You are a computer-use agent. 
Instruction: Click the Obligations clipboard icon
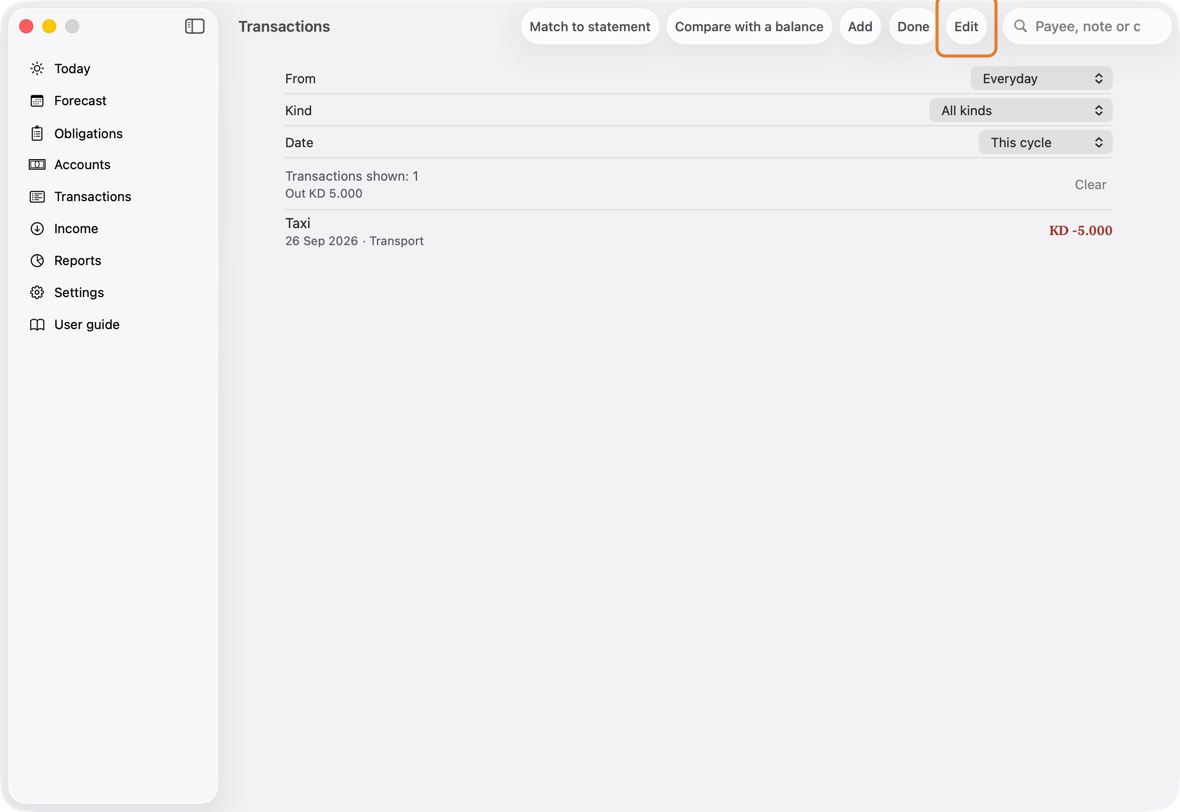click(37, 133)
